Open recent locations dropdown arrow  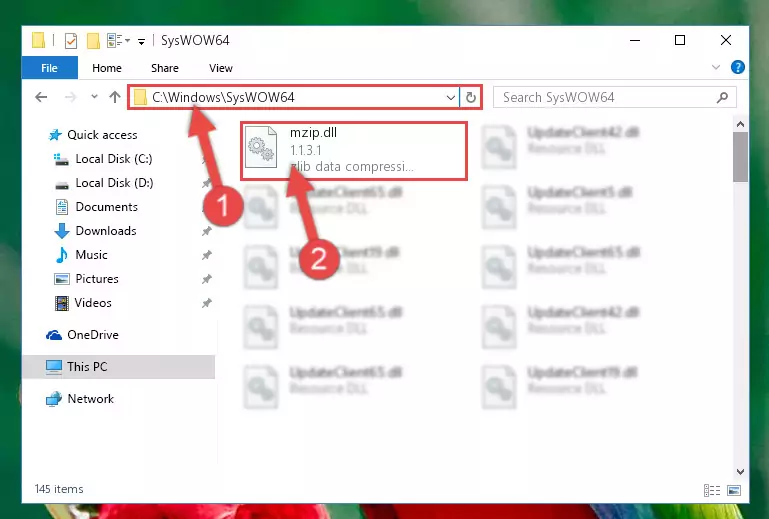94,97
